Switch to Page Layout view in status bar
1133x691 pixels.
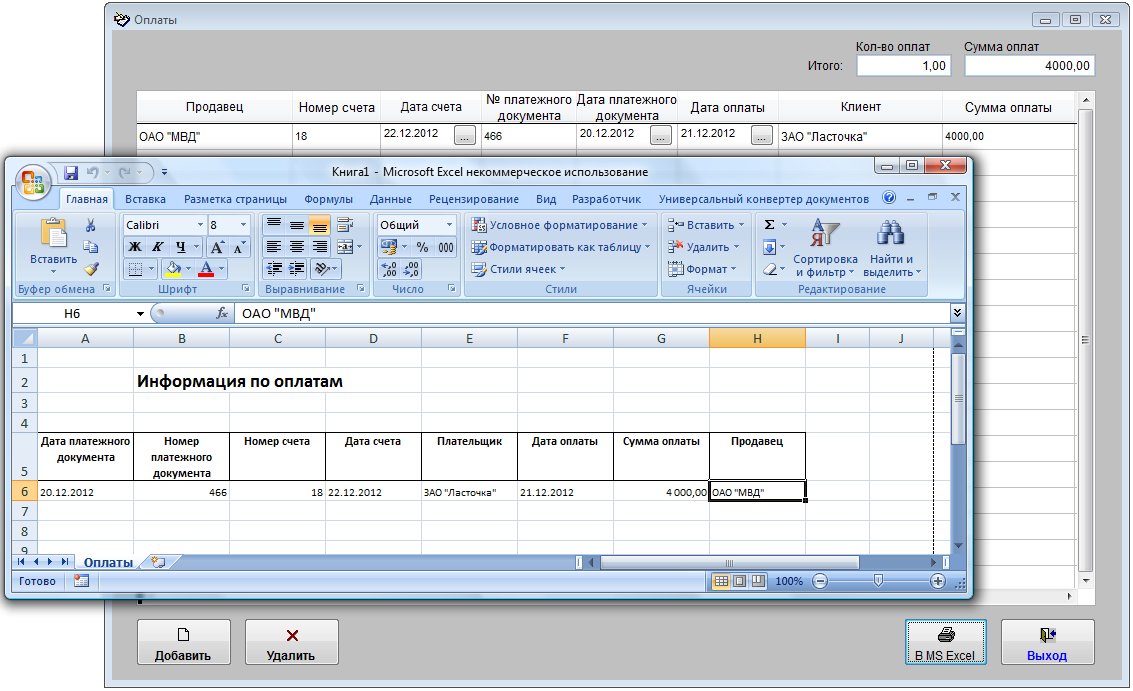(740, 581)
